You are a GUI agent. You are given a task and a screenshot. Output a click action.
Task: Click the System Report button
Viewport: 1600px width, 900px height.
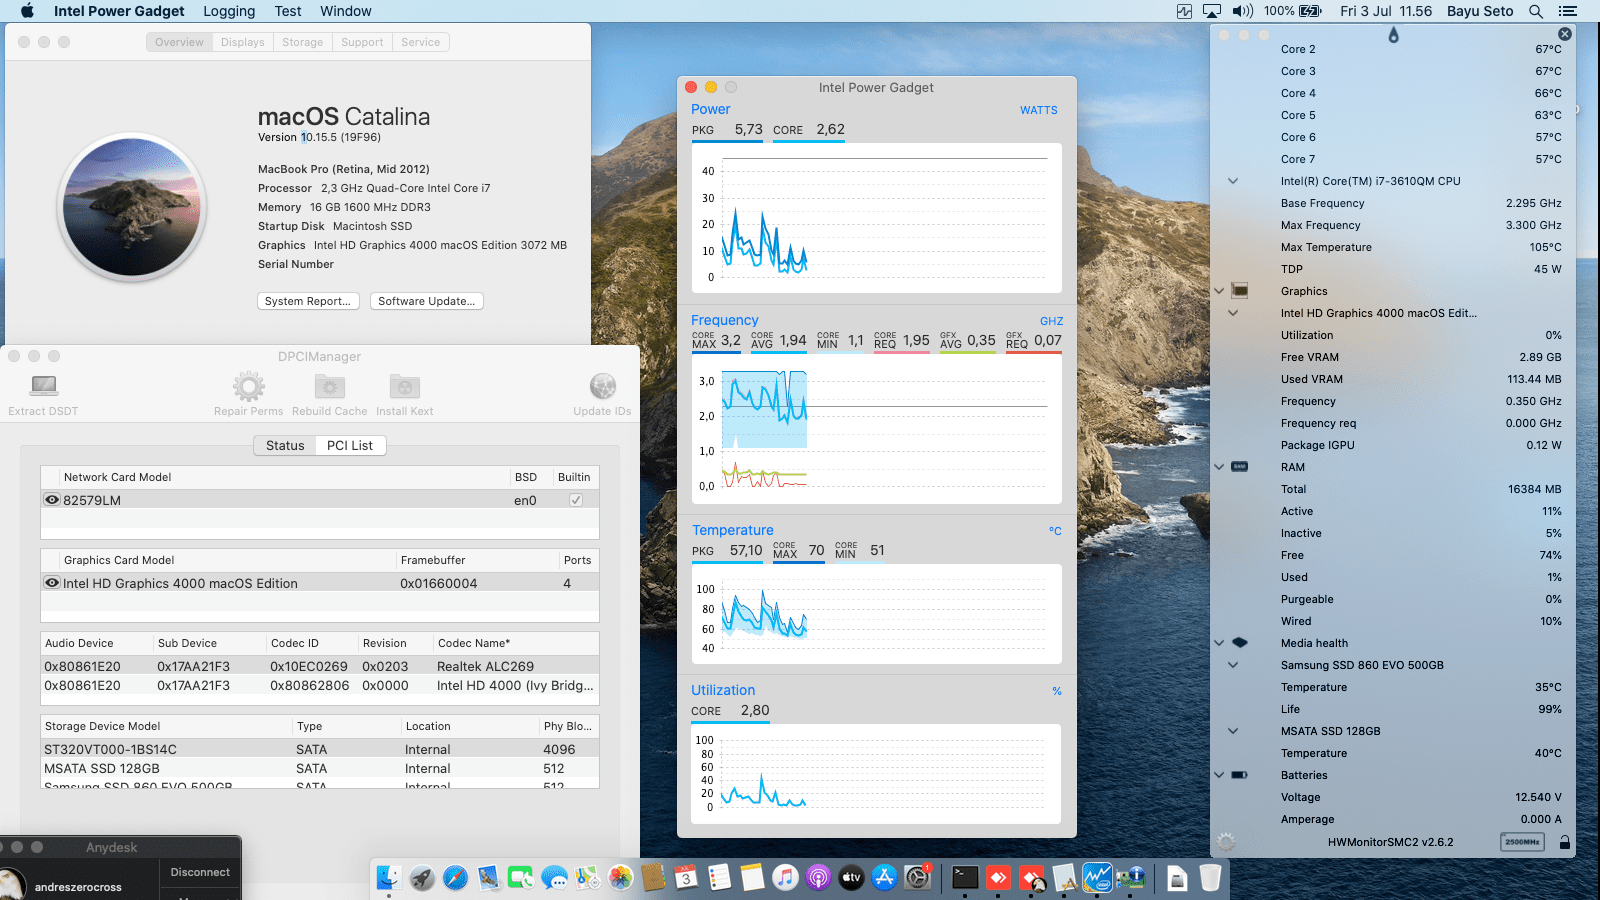308,300
